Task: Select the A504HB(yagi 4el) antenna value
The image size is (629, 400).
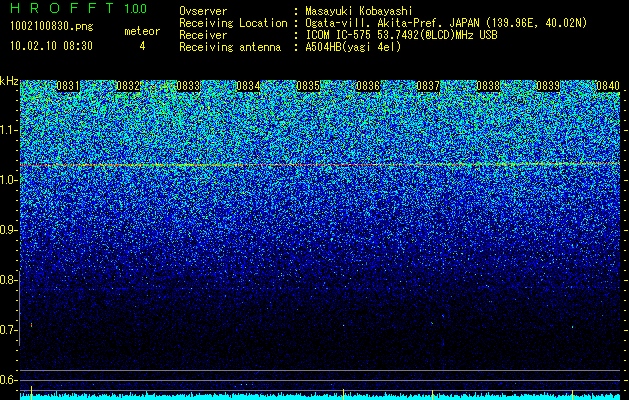Action: pos(353,47)
